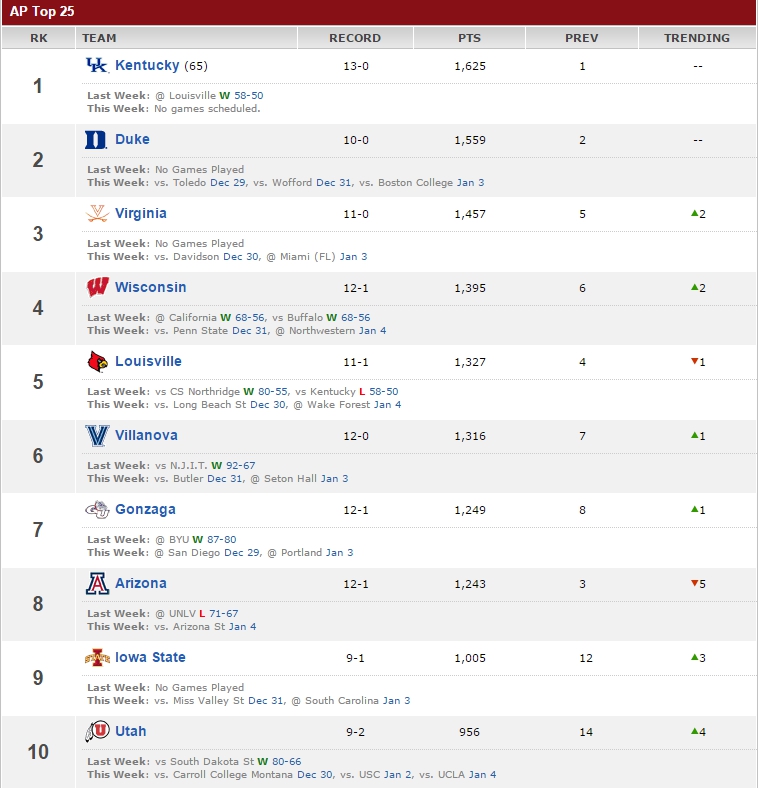Select the Wisconsin red W logo
759x788 pixels.
point(98,287)
